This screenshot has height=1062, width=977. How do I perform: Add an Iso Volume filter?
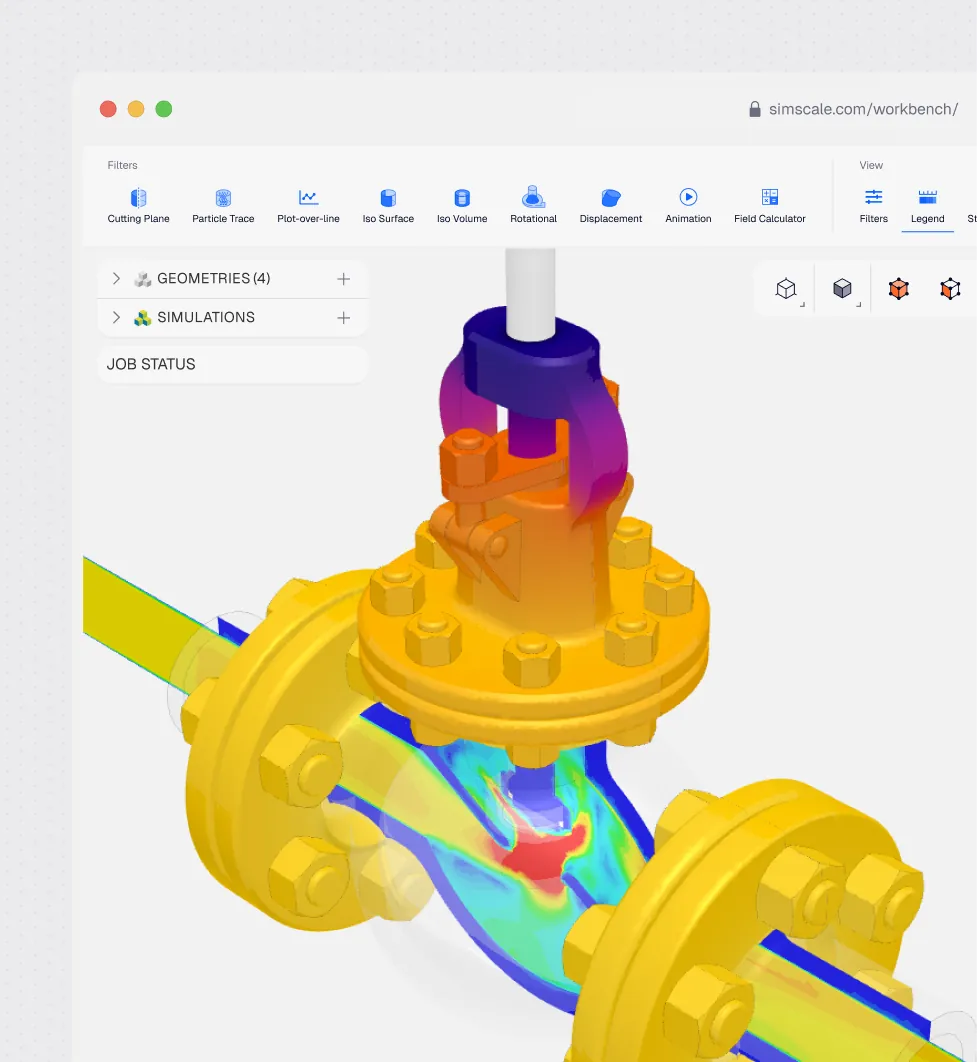[462, 206]
